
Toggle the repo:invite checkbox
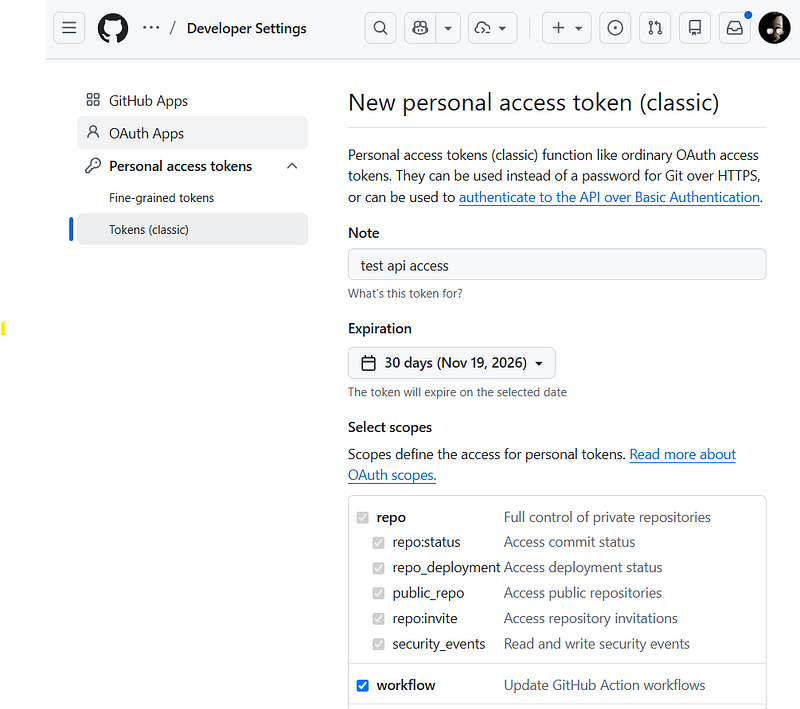pyautogui.click(x=379, y=619)
